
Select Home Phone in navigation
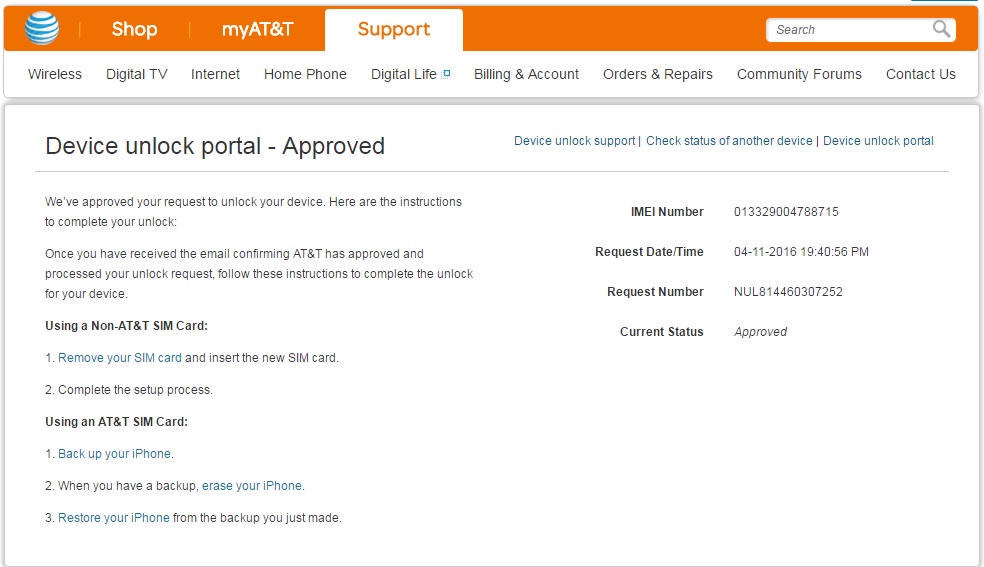305,74
